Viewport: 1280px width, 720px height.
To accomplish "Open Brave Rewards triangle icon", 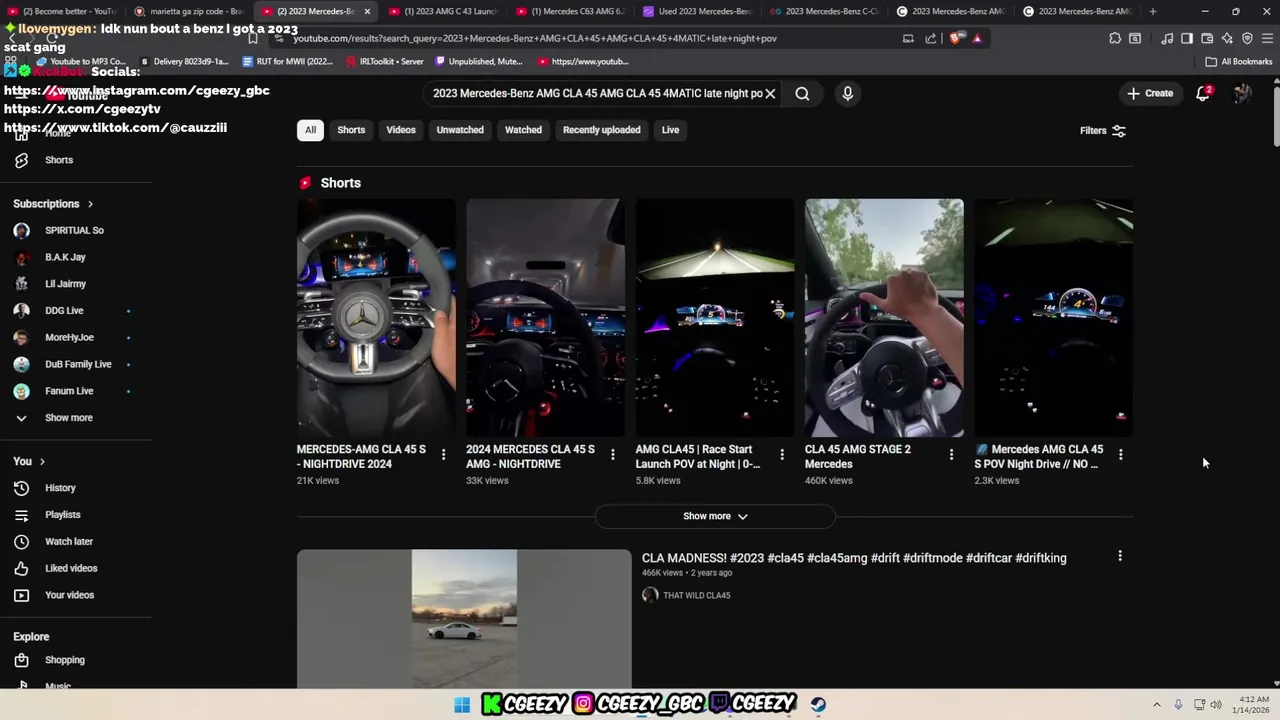I will pyautogui.click(x=977, y=38).
